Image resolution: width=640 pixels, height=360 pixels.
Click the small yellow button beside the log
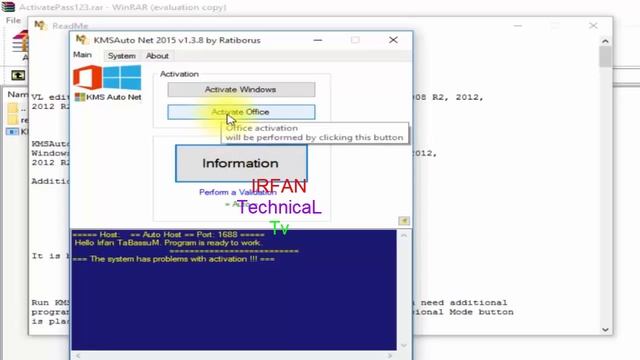tap(404, 221)
